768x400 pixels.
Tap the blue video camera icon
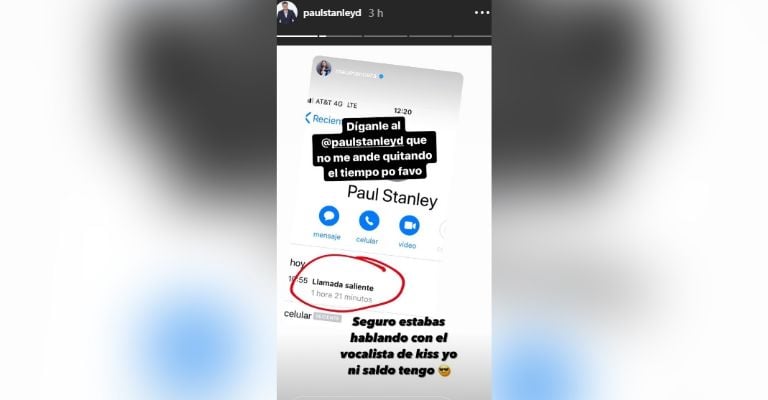(x=409, y=226)
